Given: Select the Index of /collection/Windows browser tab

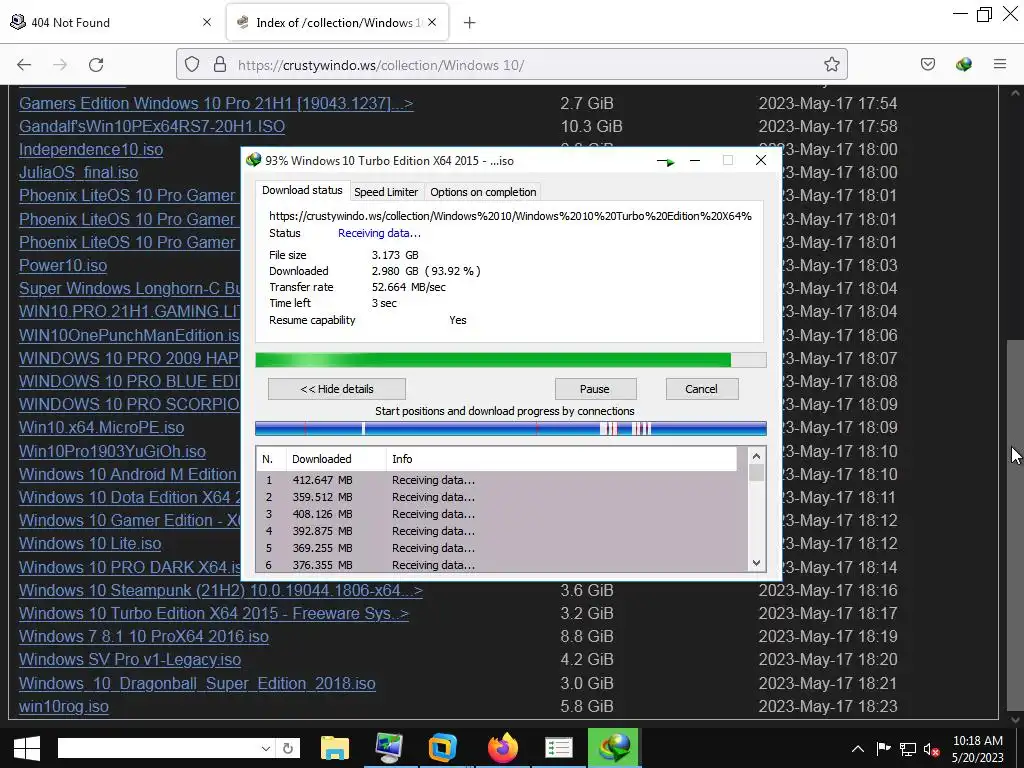Looking at the screenshot, I should pyautogui.click(x=337, y=22).
